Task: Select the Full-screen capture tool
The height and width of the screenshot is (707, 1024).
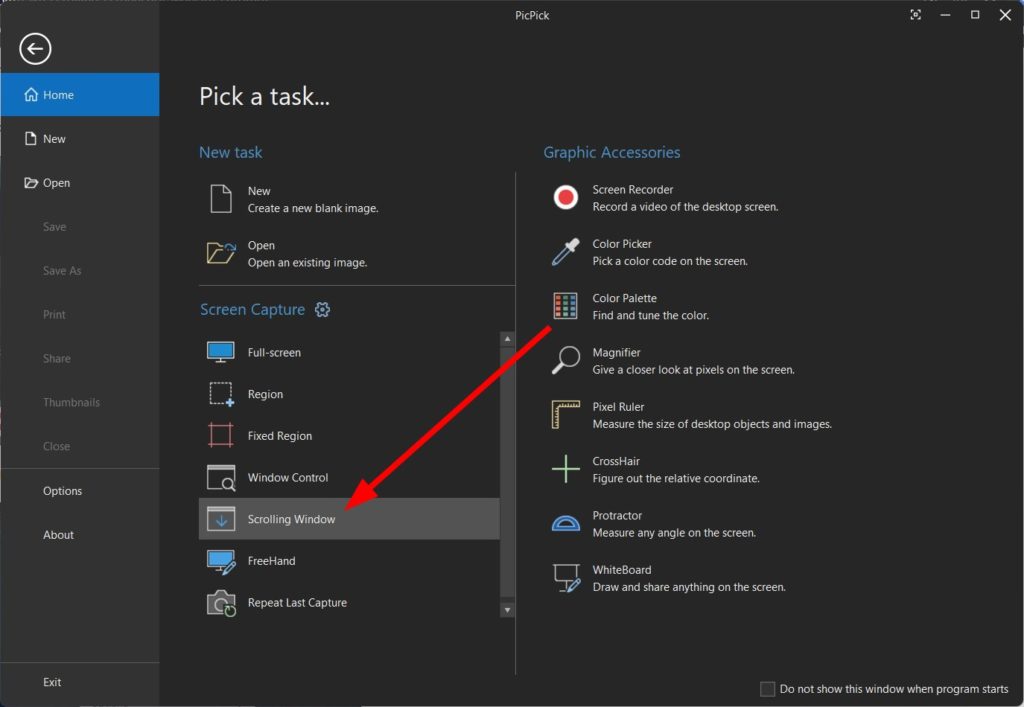Action: tap(276, 352)
